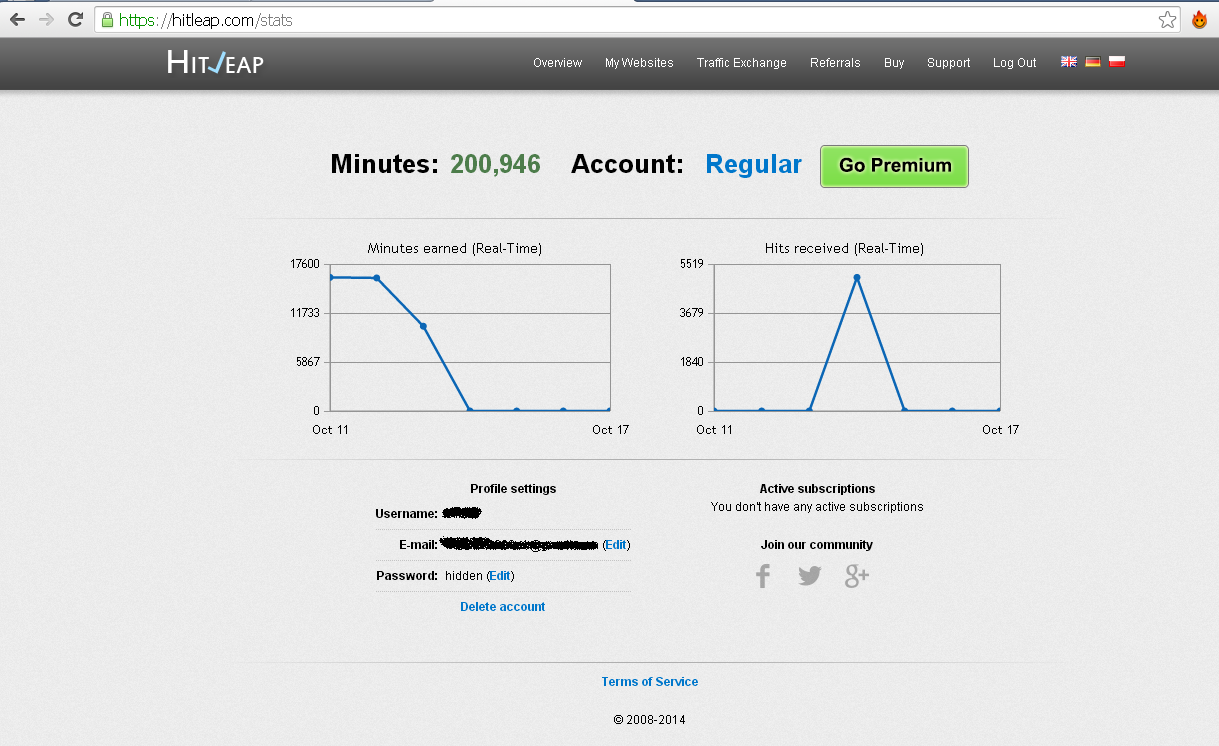The image size is (1219, 746).
Task: Switch language with the UK flag
Action: click(x=1069, y=62)
